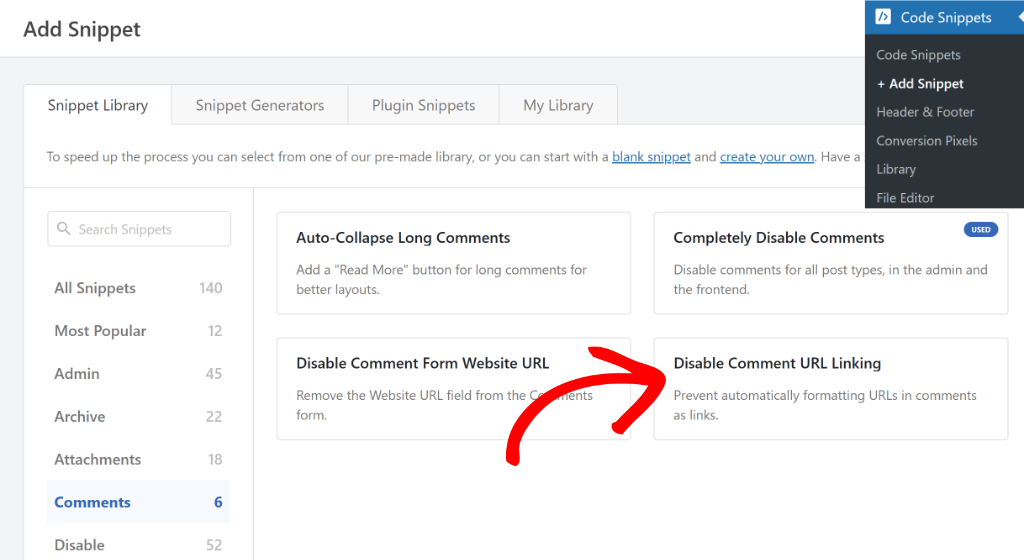The height and width of the screenshot is (560, 1024).
Task: Open File Editor menu item
Action: tap(905, 198)
